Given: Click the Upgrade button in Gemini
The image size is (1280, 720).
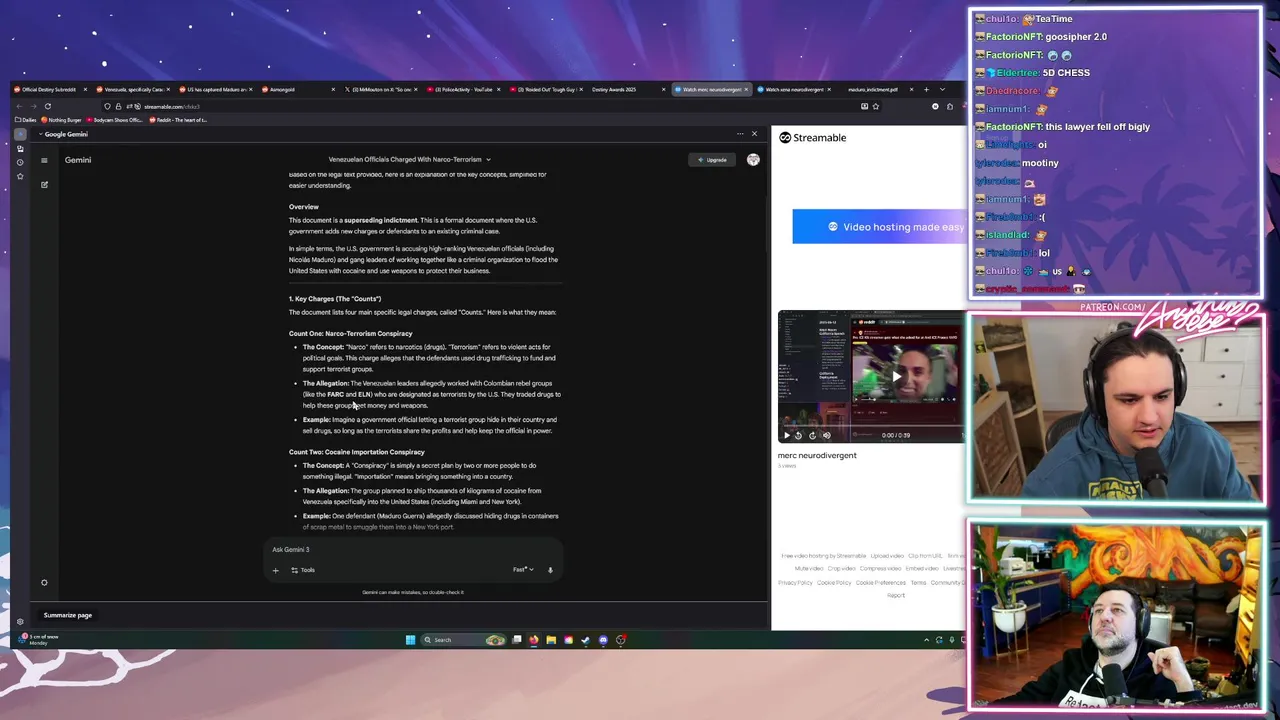Looking at the screenshot, I should (x=713, y=160).
